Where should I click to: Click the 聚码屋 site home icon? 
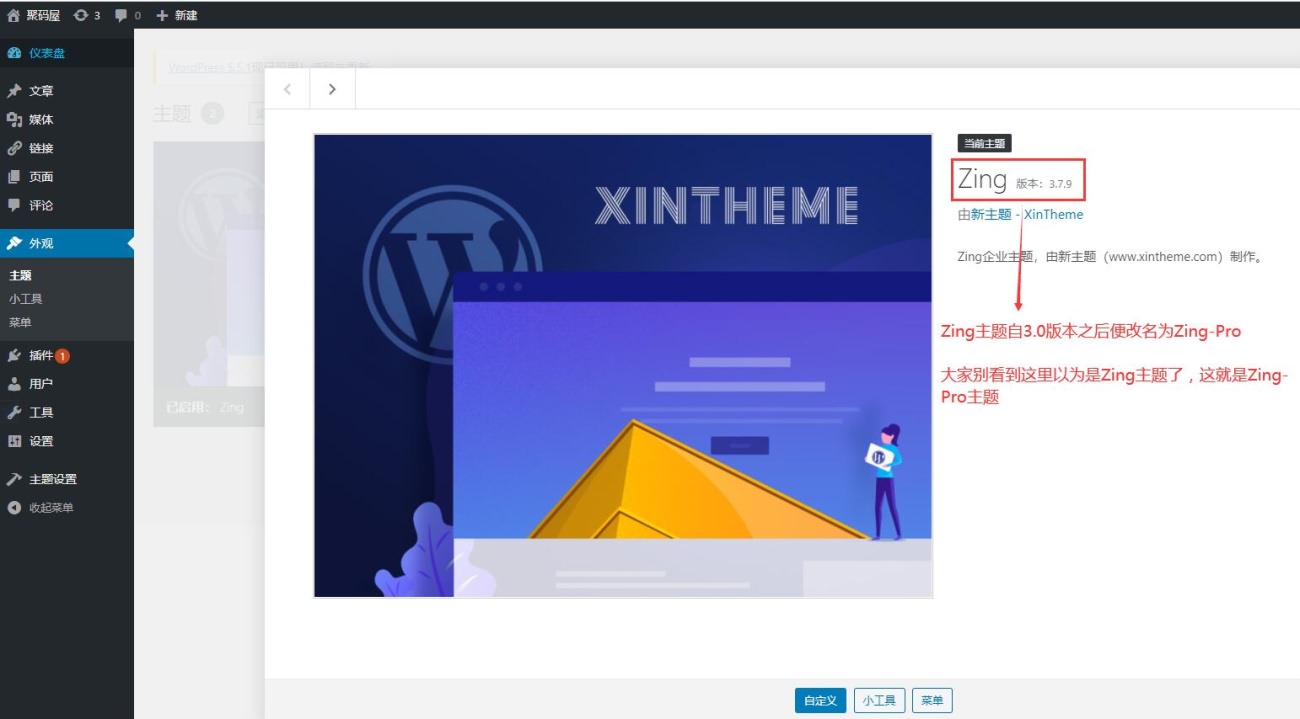pos(14,15)
